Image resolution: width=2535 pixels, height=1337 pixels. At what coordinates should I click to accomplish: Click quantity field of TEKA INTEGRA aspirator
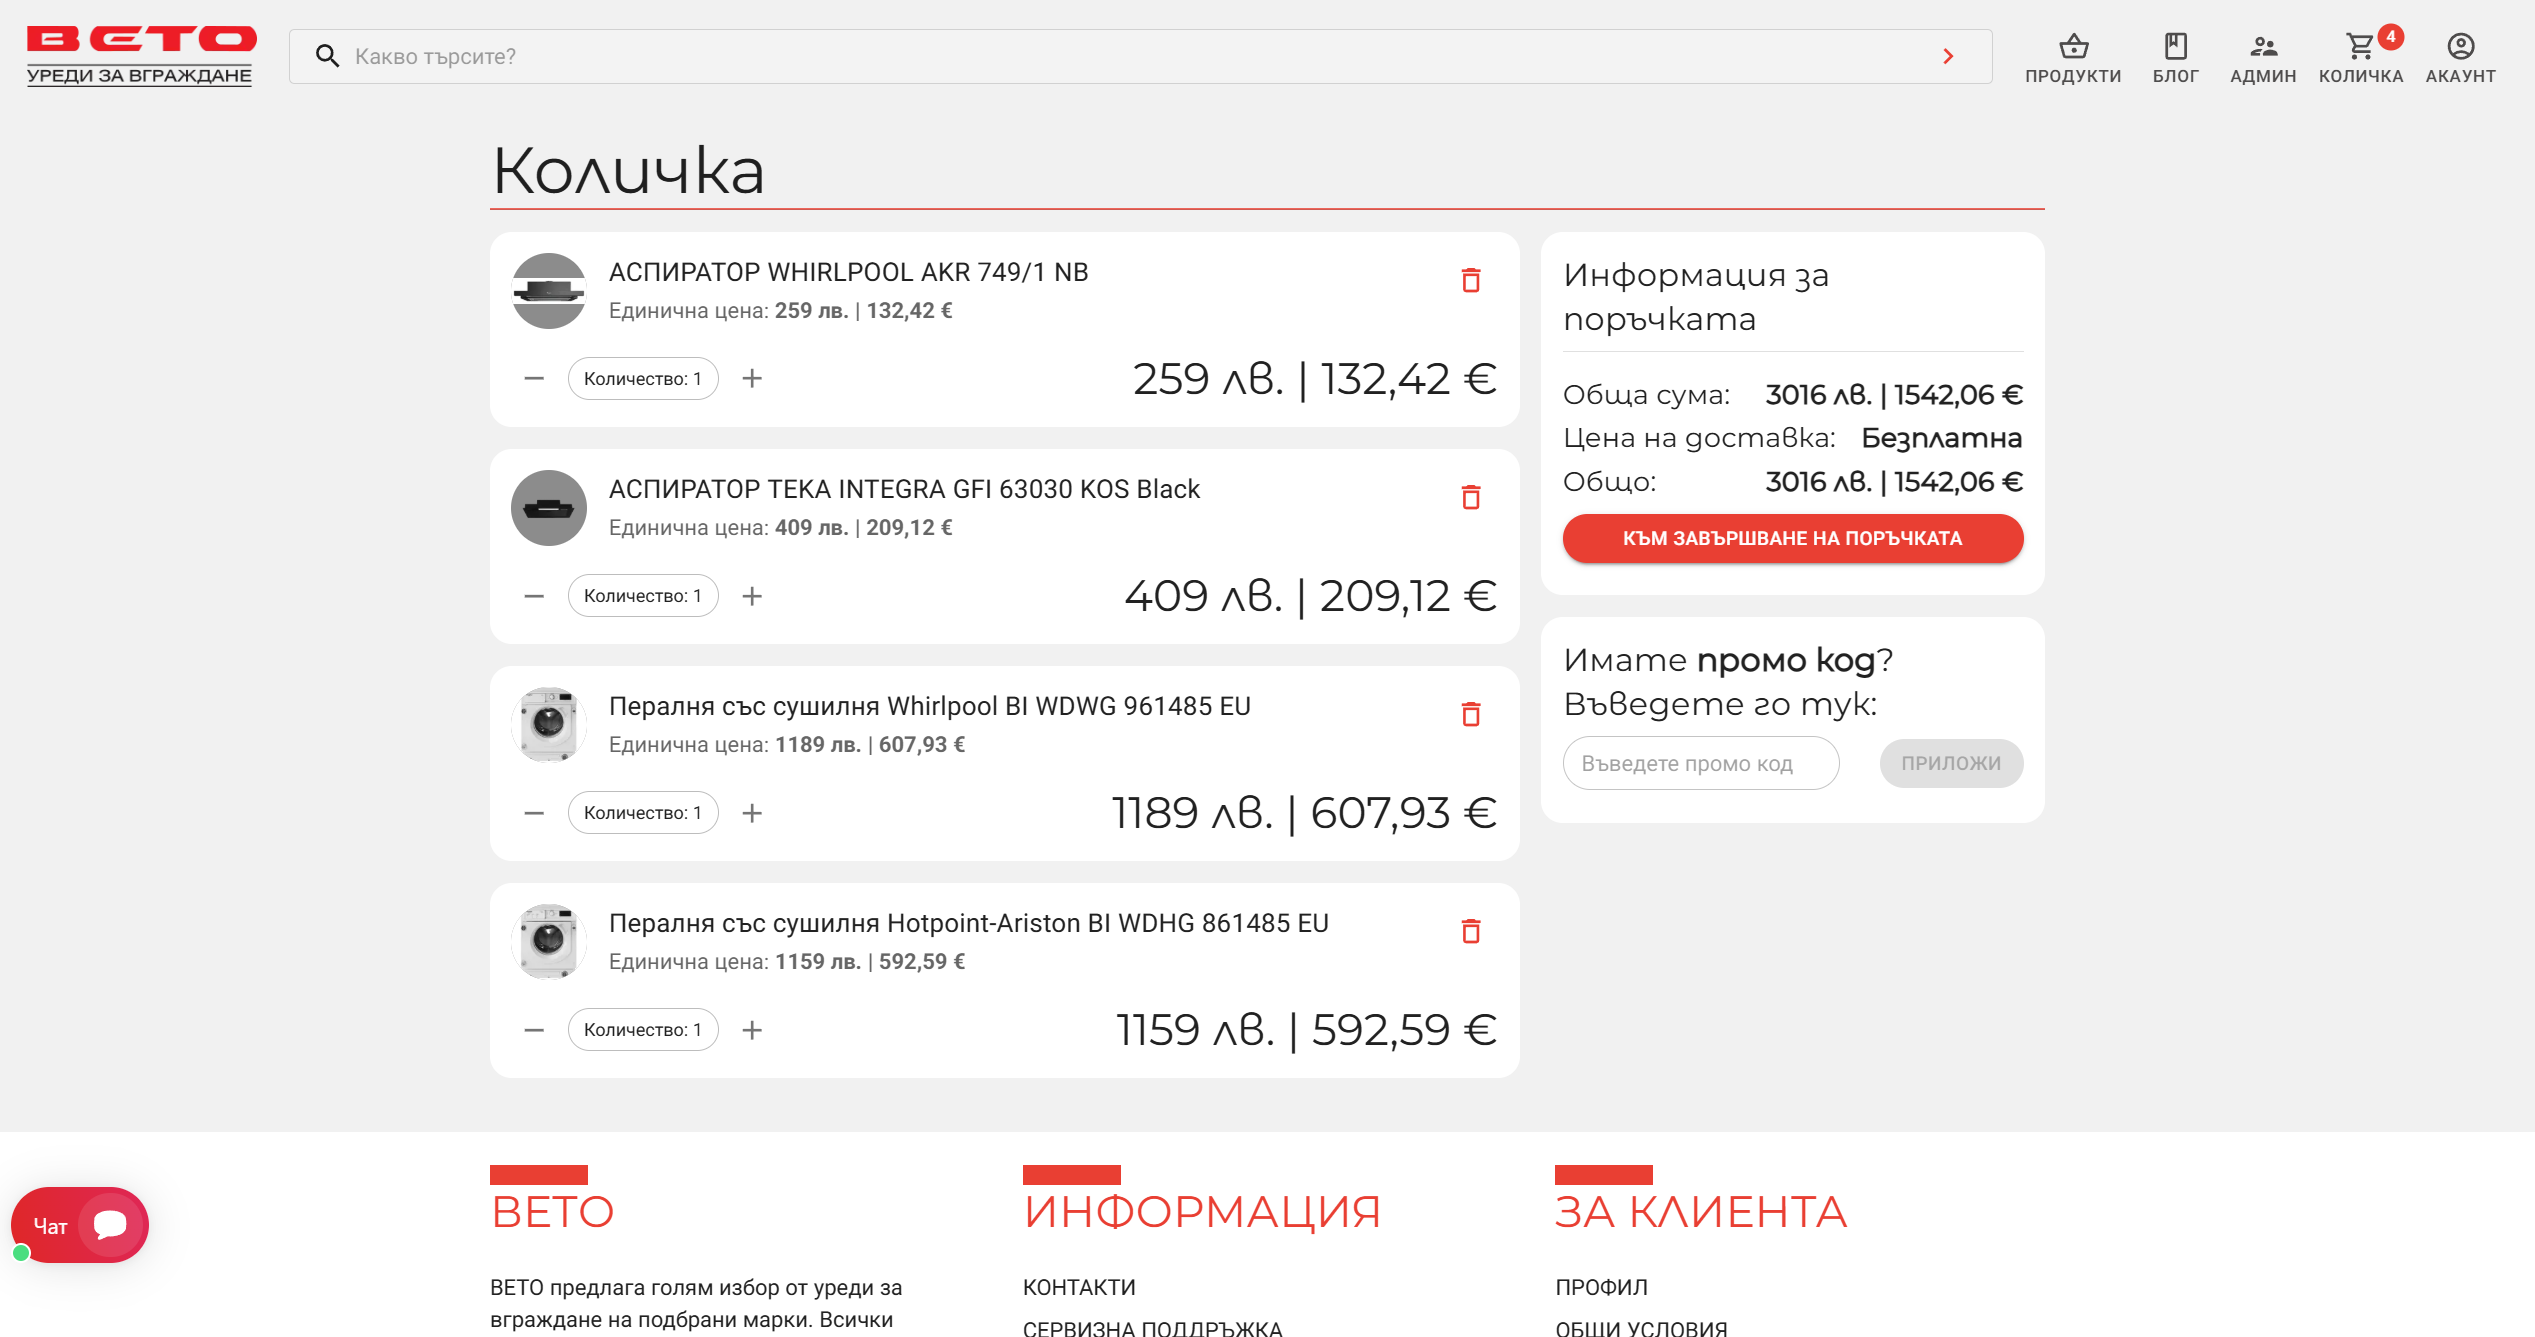[x=643, y=596]
